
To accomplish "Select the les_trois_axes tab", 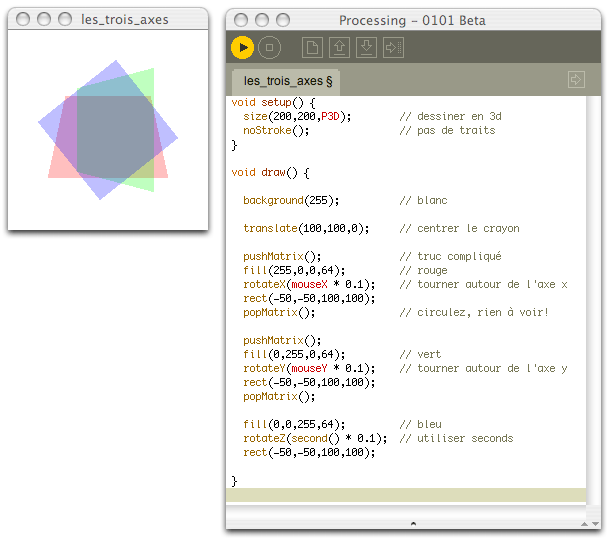I will pyautogui.click(x=288, y=80).
